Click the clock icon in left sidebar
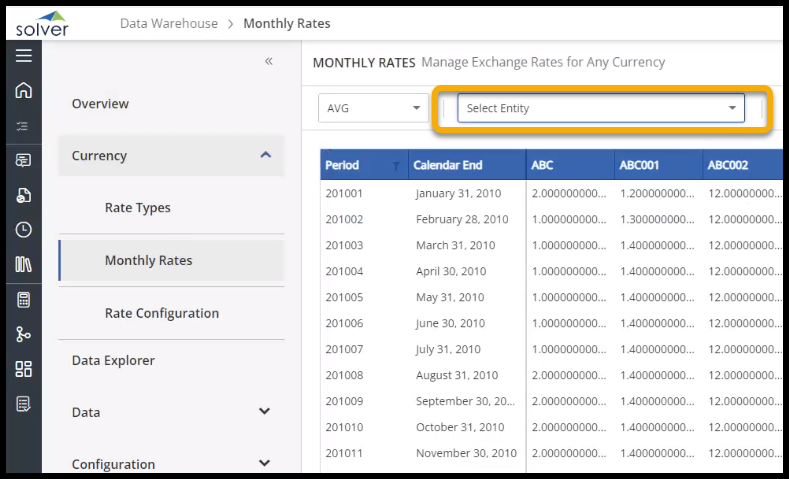789x479 pixels. 23,230
